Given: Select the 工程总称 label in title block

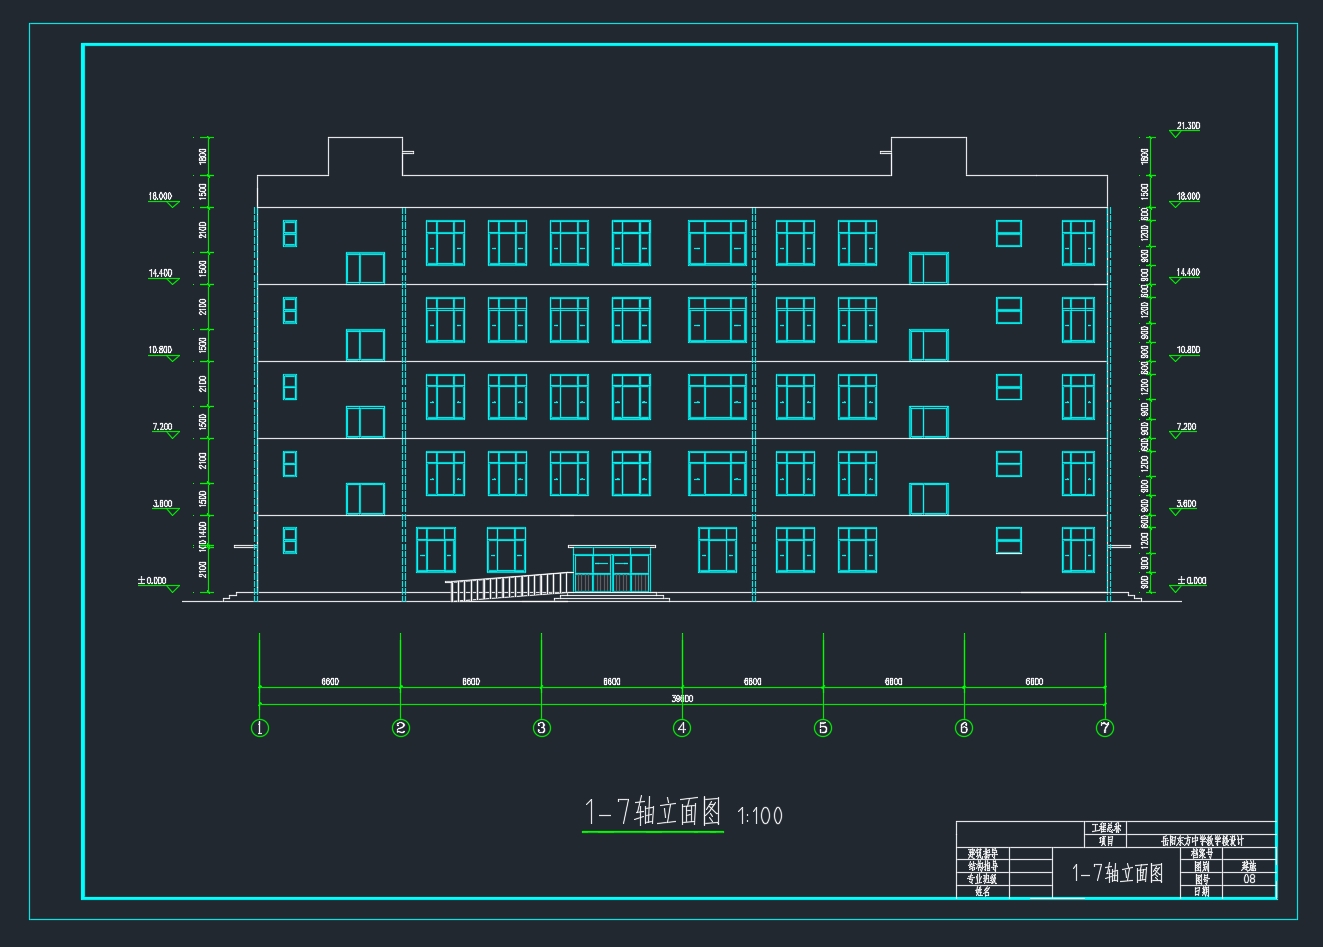Looking at the screenshot, I should pyautogui.click(x=1106, y=828).
